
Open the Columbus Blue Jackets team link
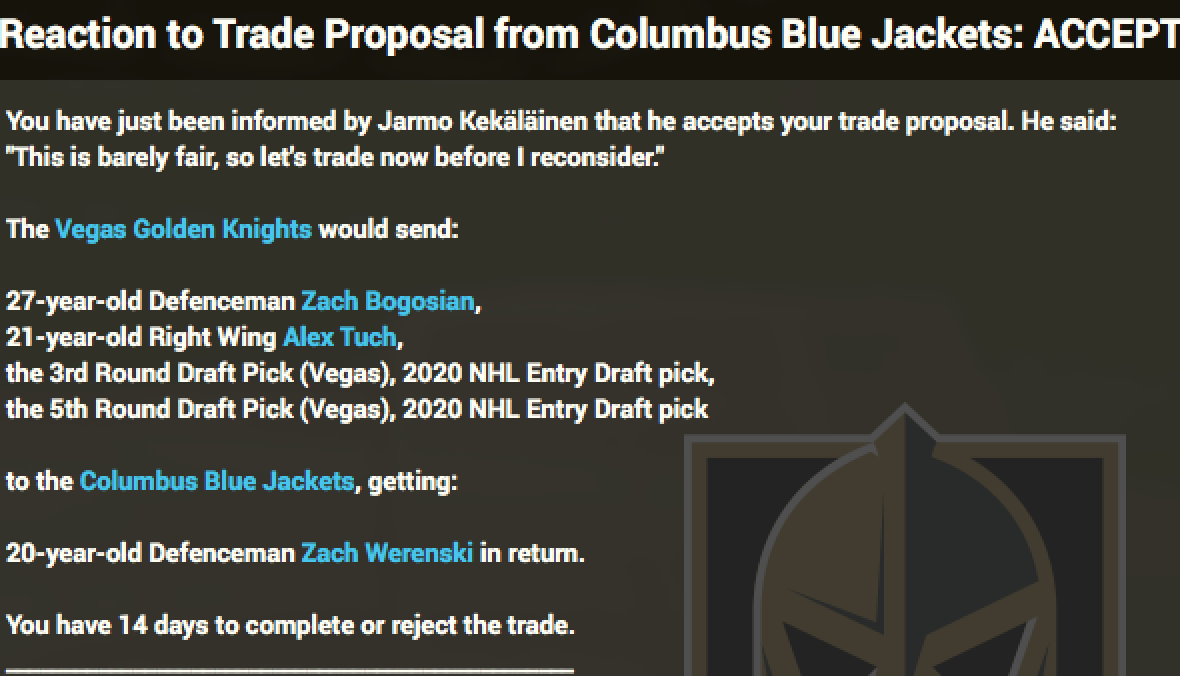(x=216, y=481)
